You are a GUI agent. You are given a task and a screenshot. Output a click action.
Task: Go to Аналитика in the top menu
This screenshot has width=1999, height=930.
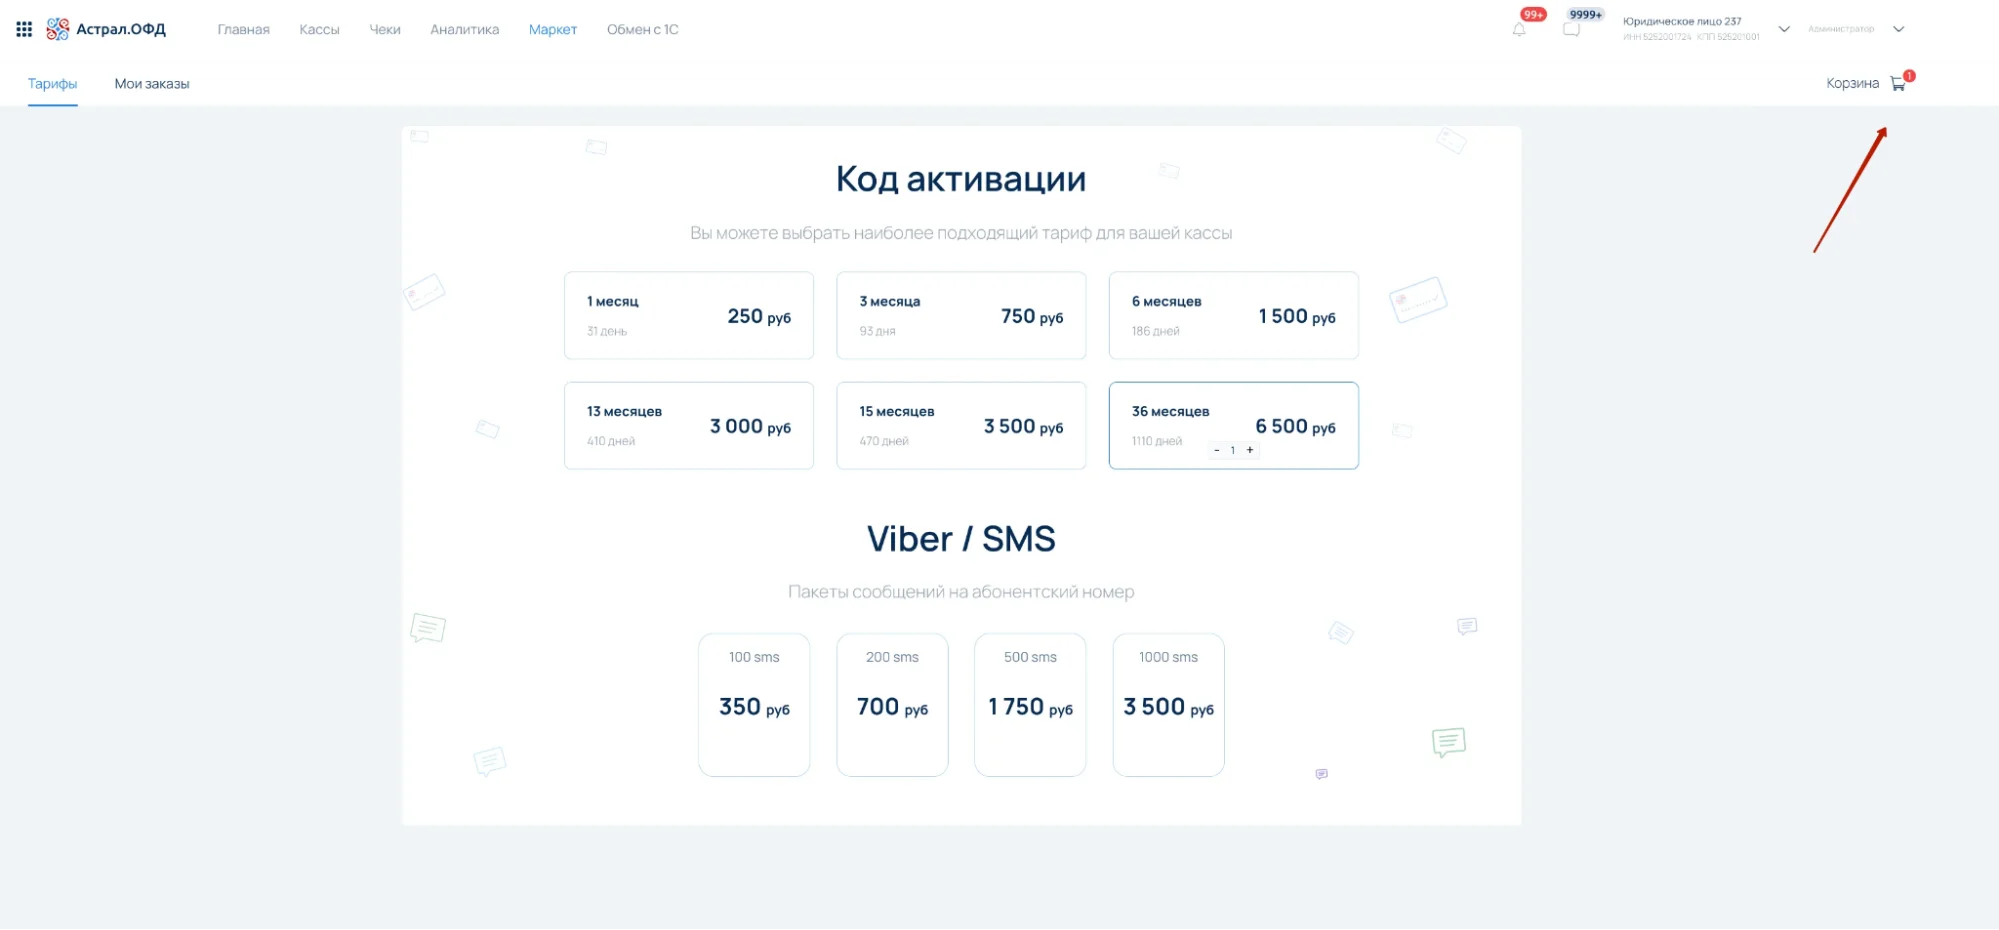(464, 30)
